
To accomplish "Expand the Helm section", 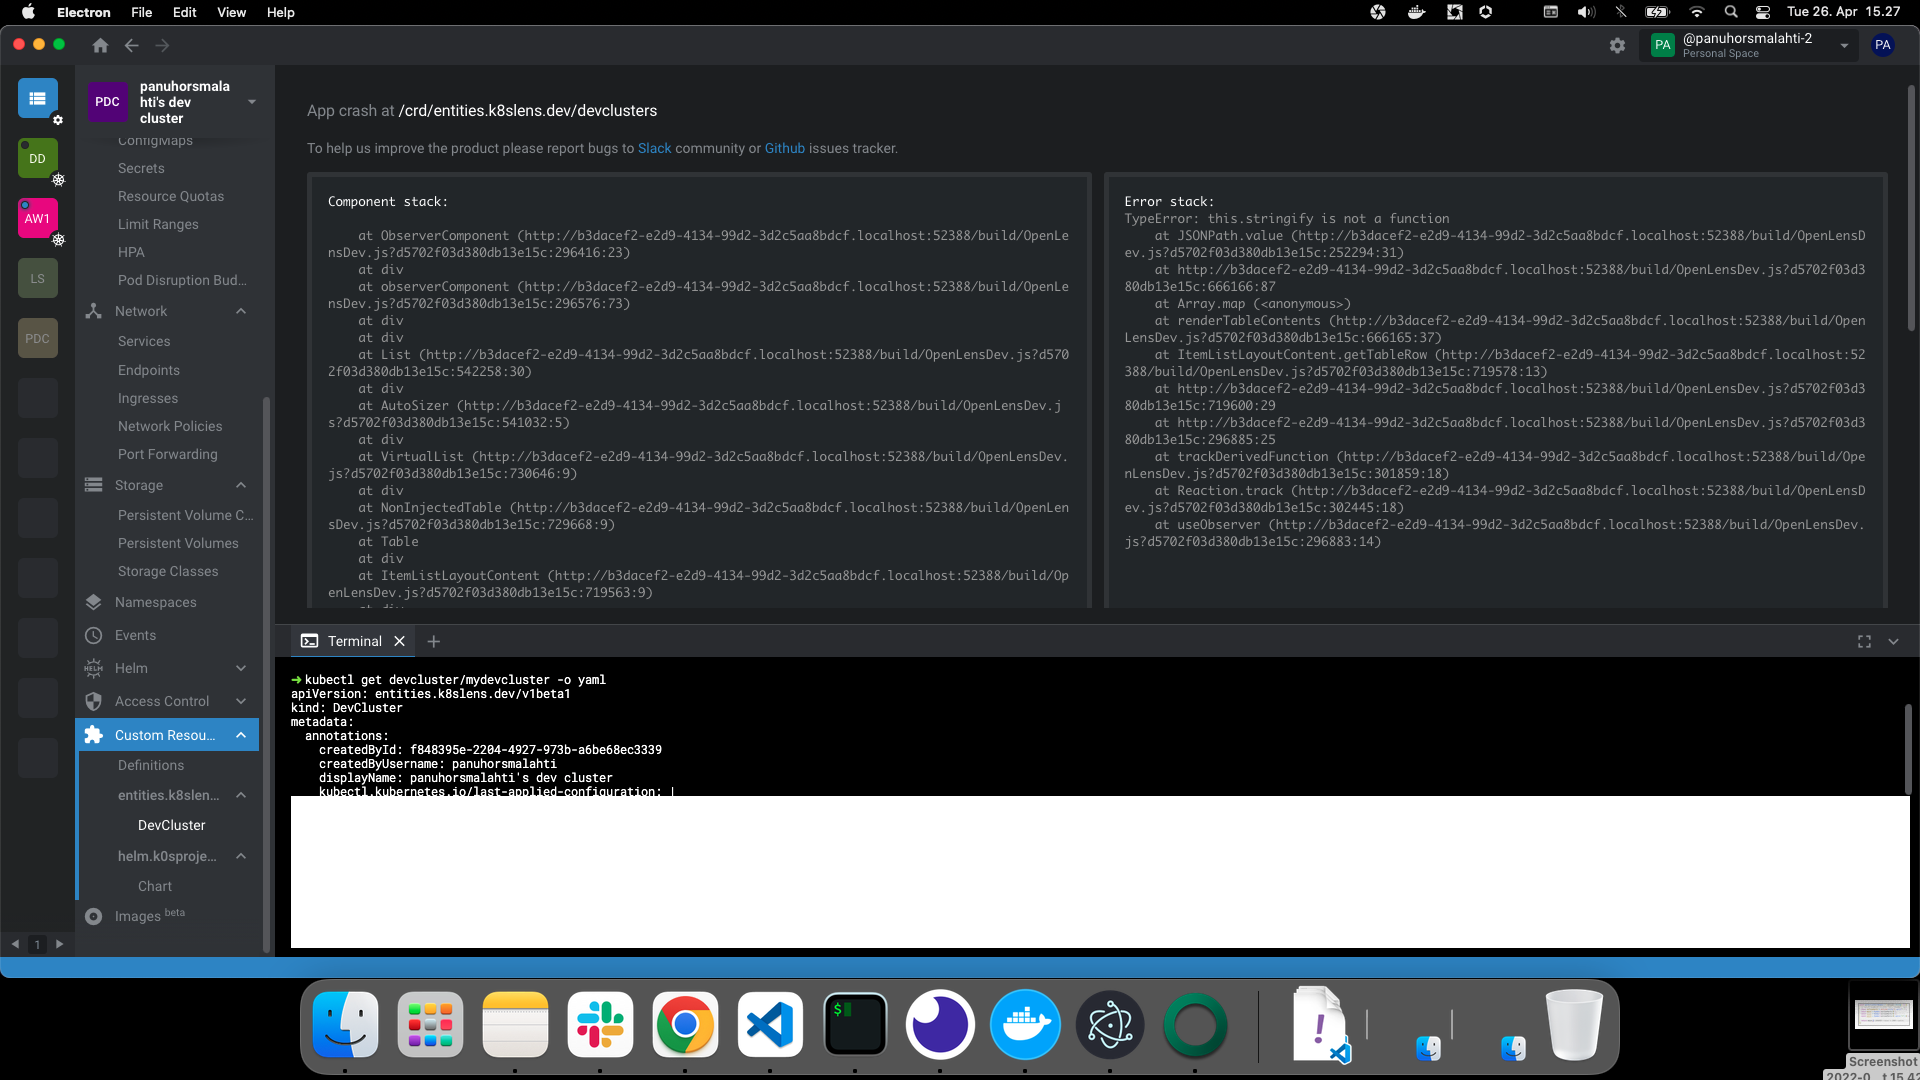I will (241, 668).
